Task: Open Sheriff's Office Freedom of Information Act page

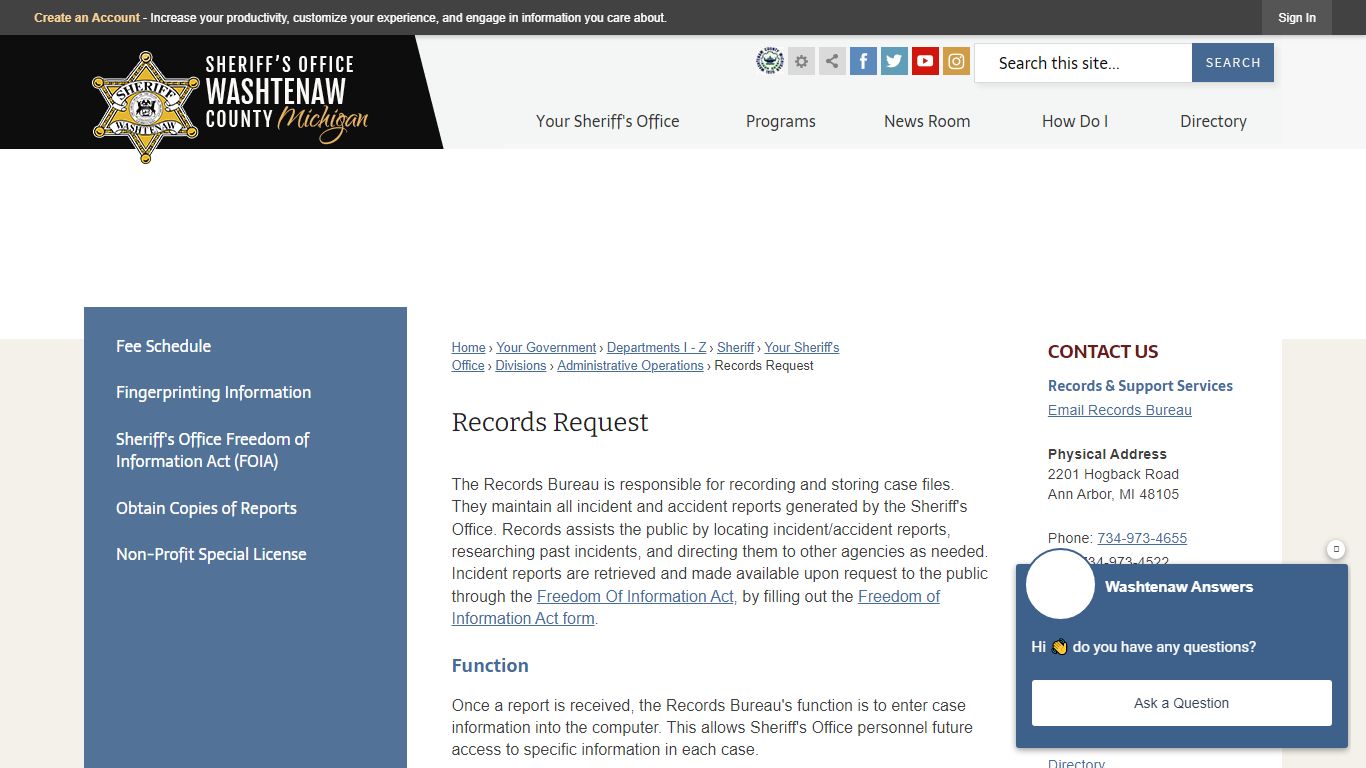Action: click(212, 450)
